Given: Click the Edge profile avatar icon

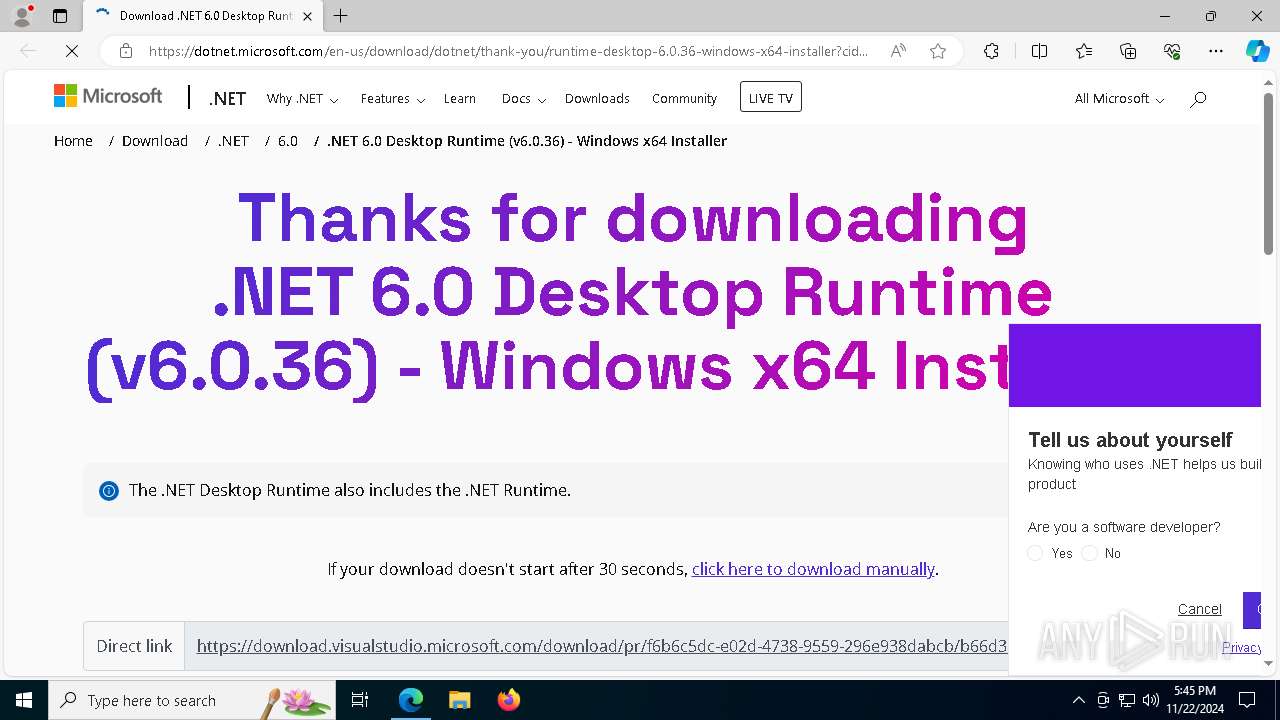Looking at the screenshot, I should pyautogui.click(x=21, y=16).
